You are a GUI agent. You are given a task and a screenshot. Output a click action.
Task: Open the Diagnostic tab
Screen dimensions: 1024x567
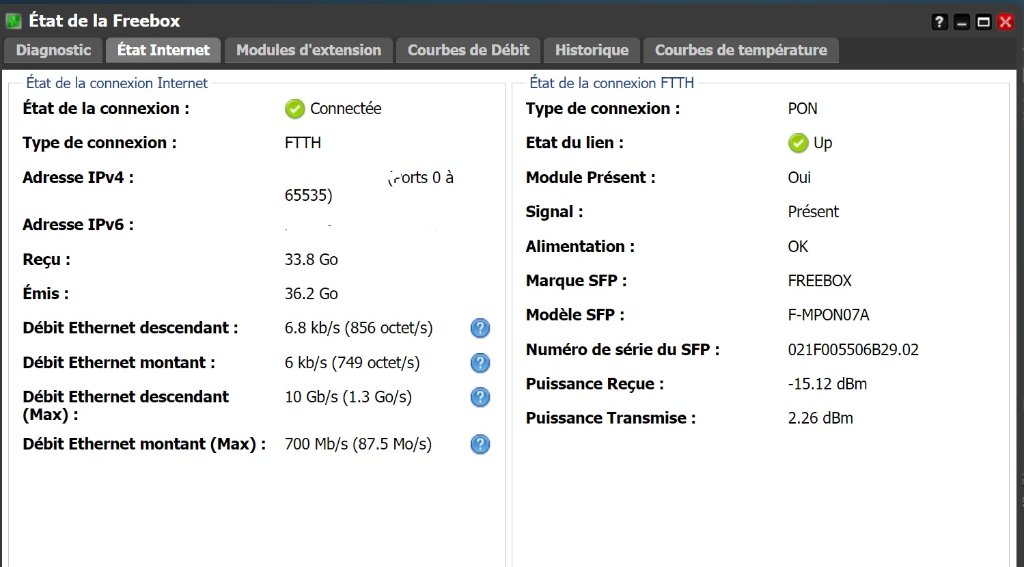coord(54,50)
